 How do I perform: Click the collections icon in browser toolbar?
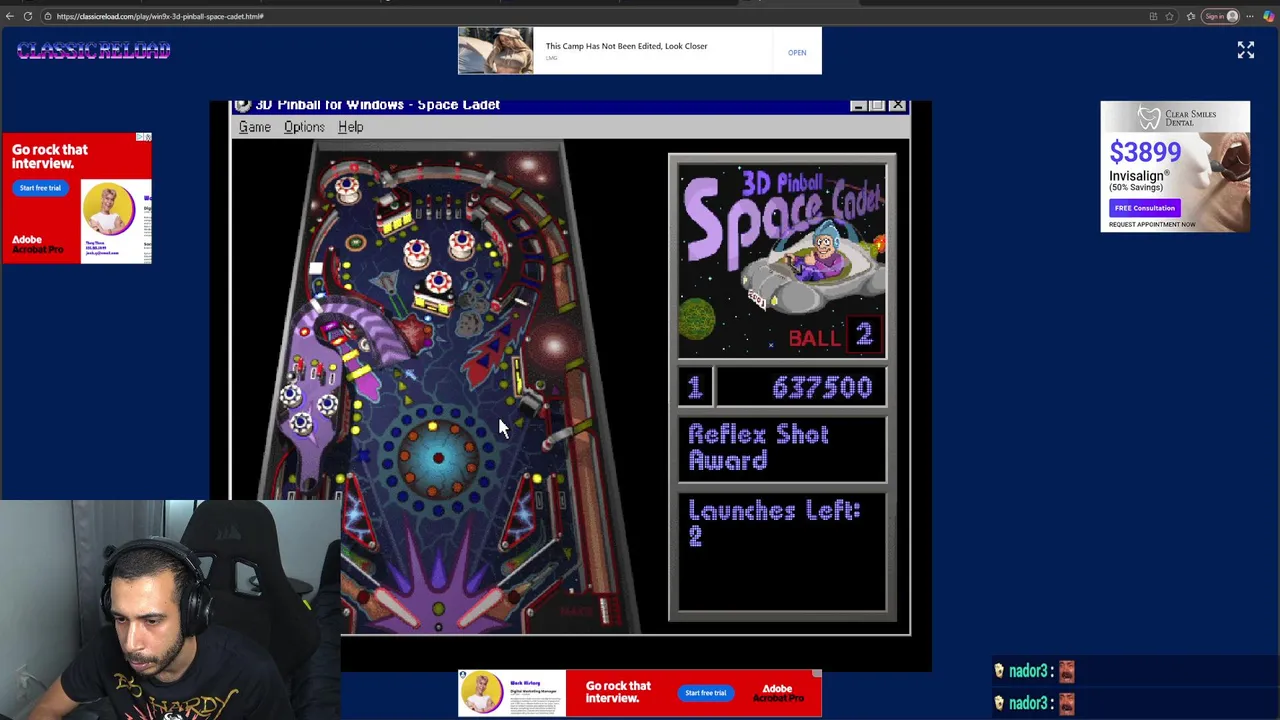pyautogui.click(x=1190, y=16)
